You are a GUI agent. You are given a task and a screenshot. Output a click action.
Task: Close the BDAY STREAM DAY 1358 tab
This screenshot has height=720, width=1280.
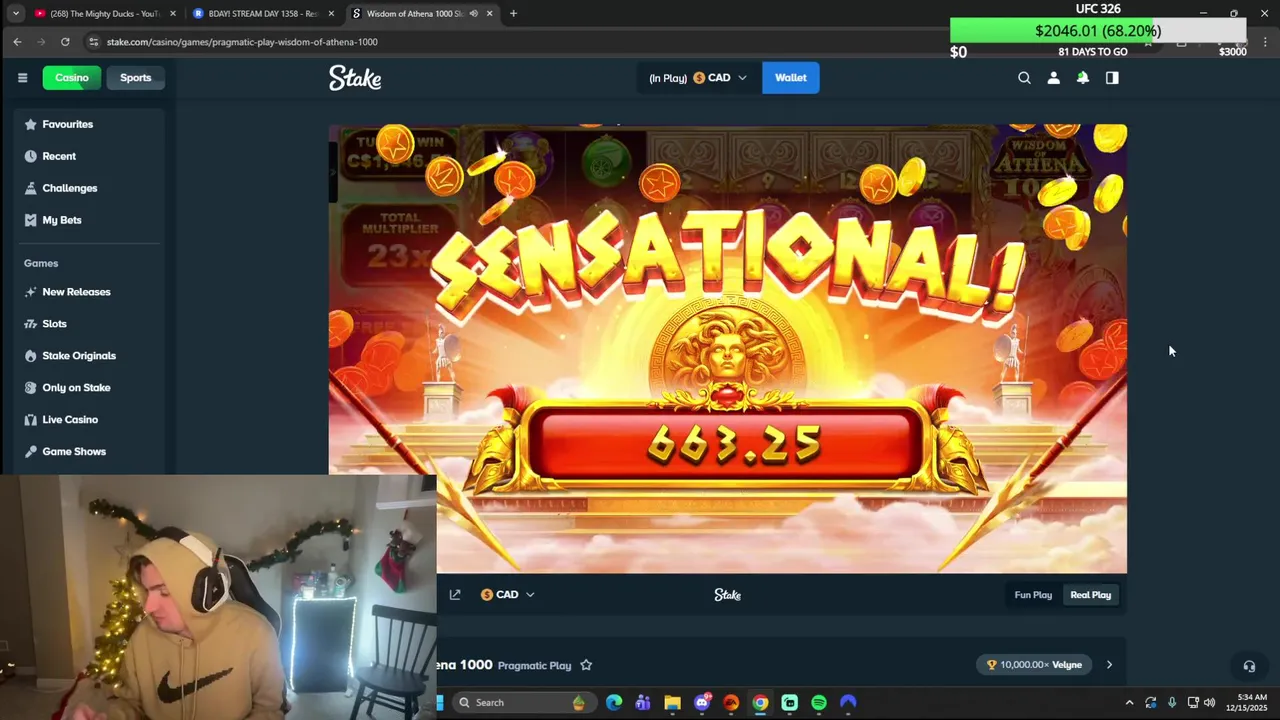[331, 14]
